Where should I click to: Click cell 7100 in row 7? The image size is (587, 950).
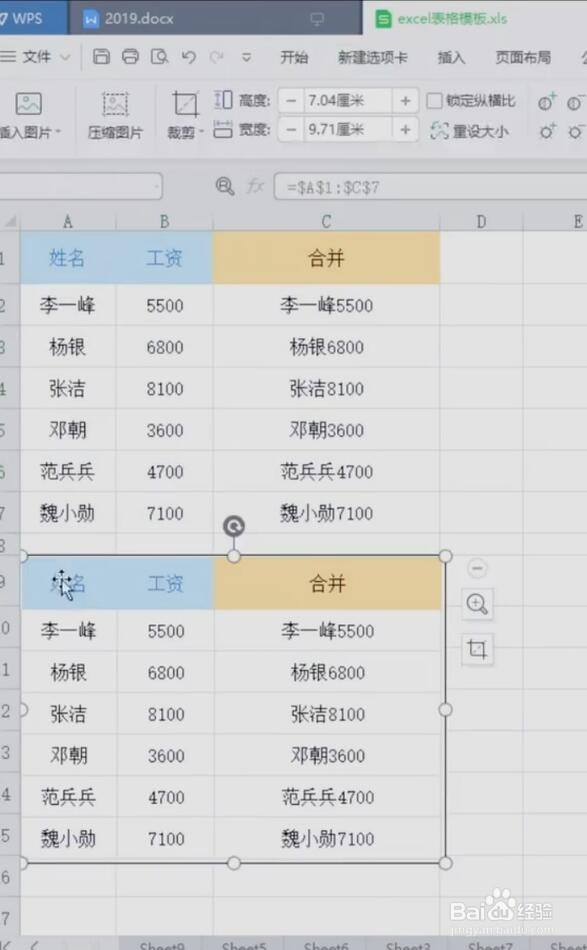164,513
